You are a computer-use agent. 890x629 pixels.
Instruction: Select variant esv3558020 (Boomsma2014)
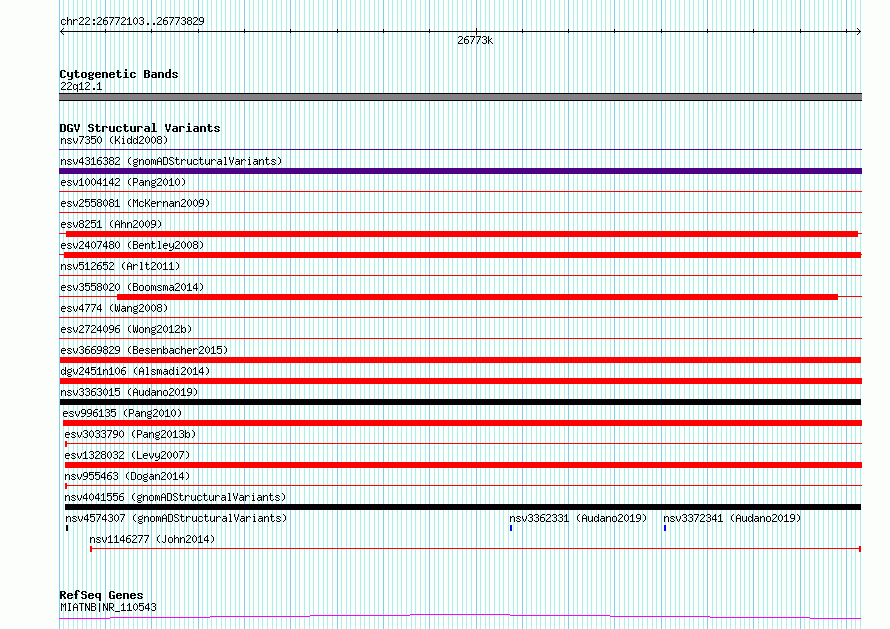[132, 287]
